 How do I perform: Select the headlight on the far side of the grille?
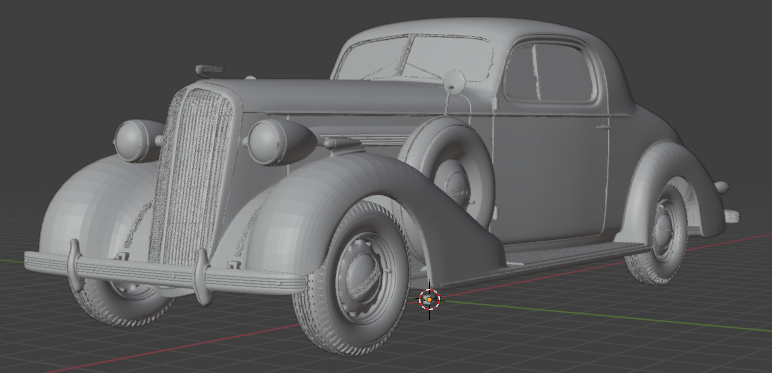[137, 140]
